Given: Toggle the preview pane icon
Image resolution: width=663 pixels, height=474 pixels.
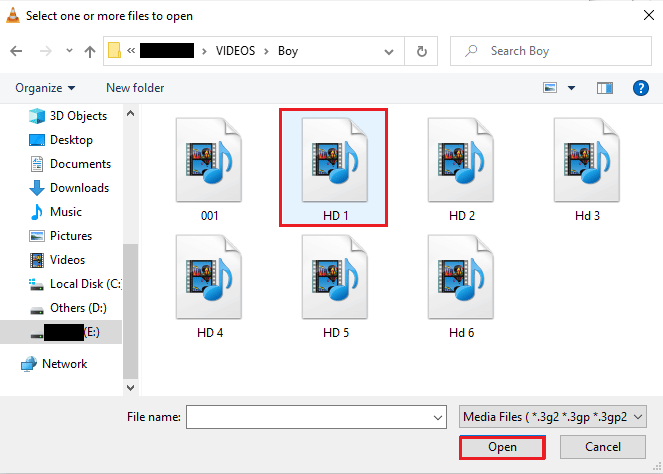Looking at the screenshot, I should (x=604, y=88).
